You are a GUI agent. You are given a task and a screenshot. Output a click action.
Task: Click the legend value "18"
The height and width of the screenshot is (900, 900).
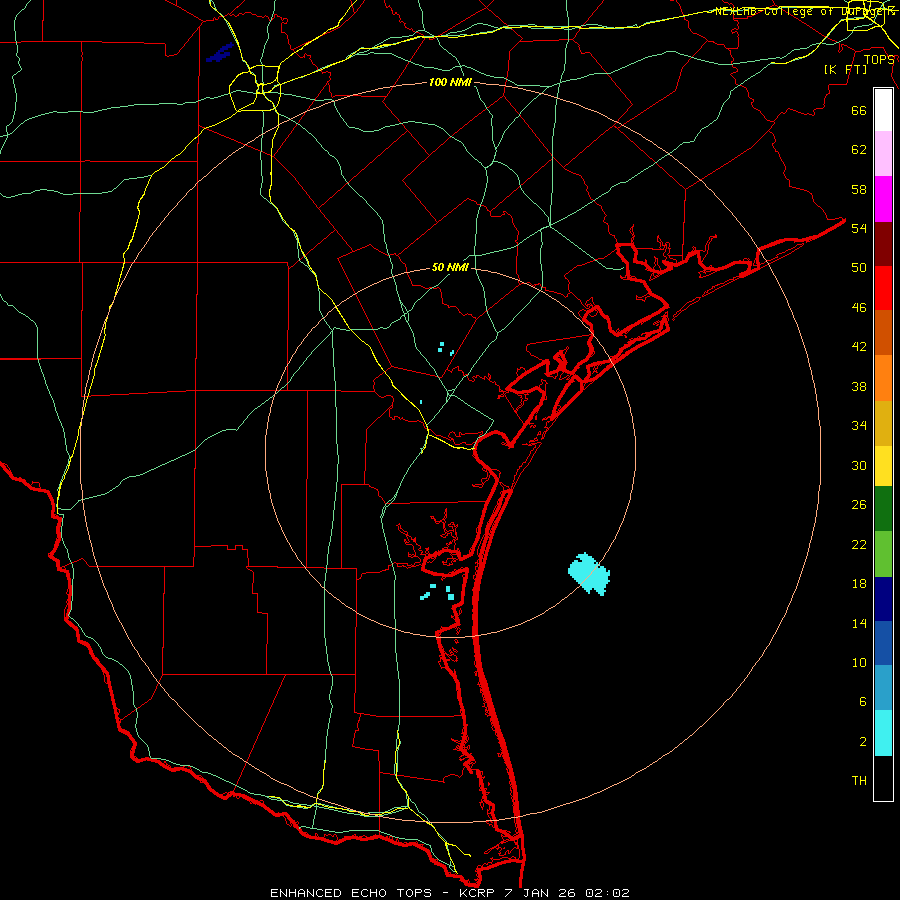[x=859, y=584]
